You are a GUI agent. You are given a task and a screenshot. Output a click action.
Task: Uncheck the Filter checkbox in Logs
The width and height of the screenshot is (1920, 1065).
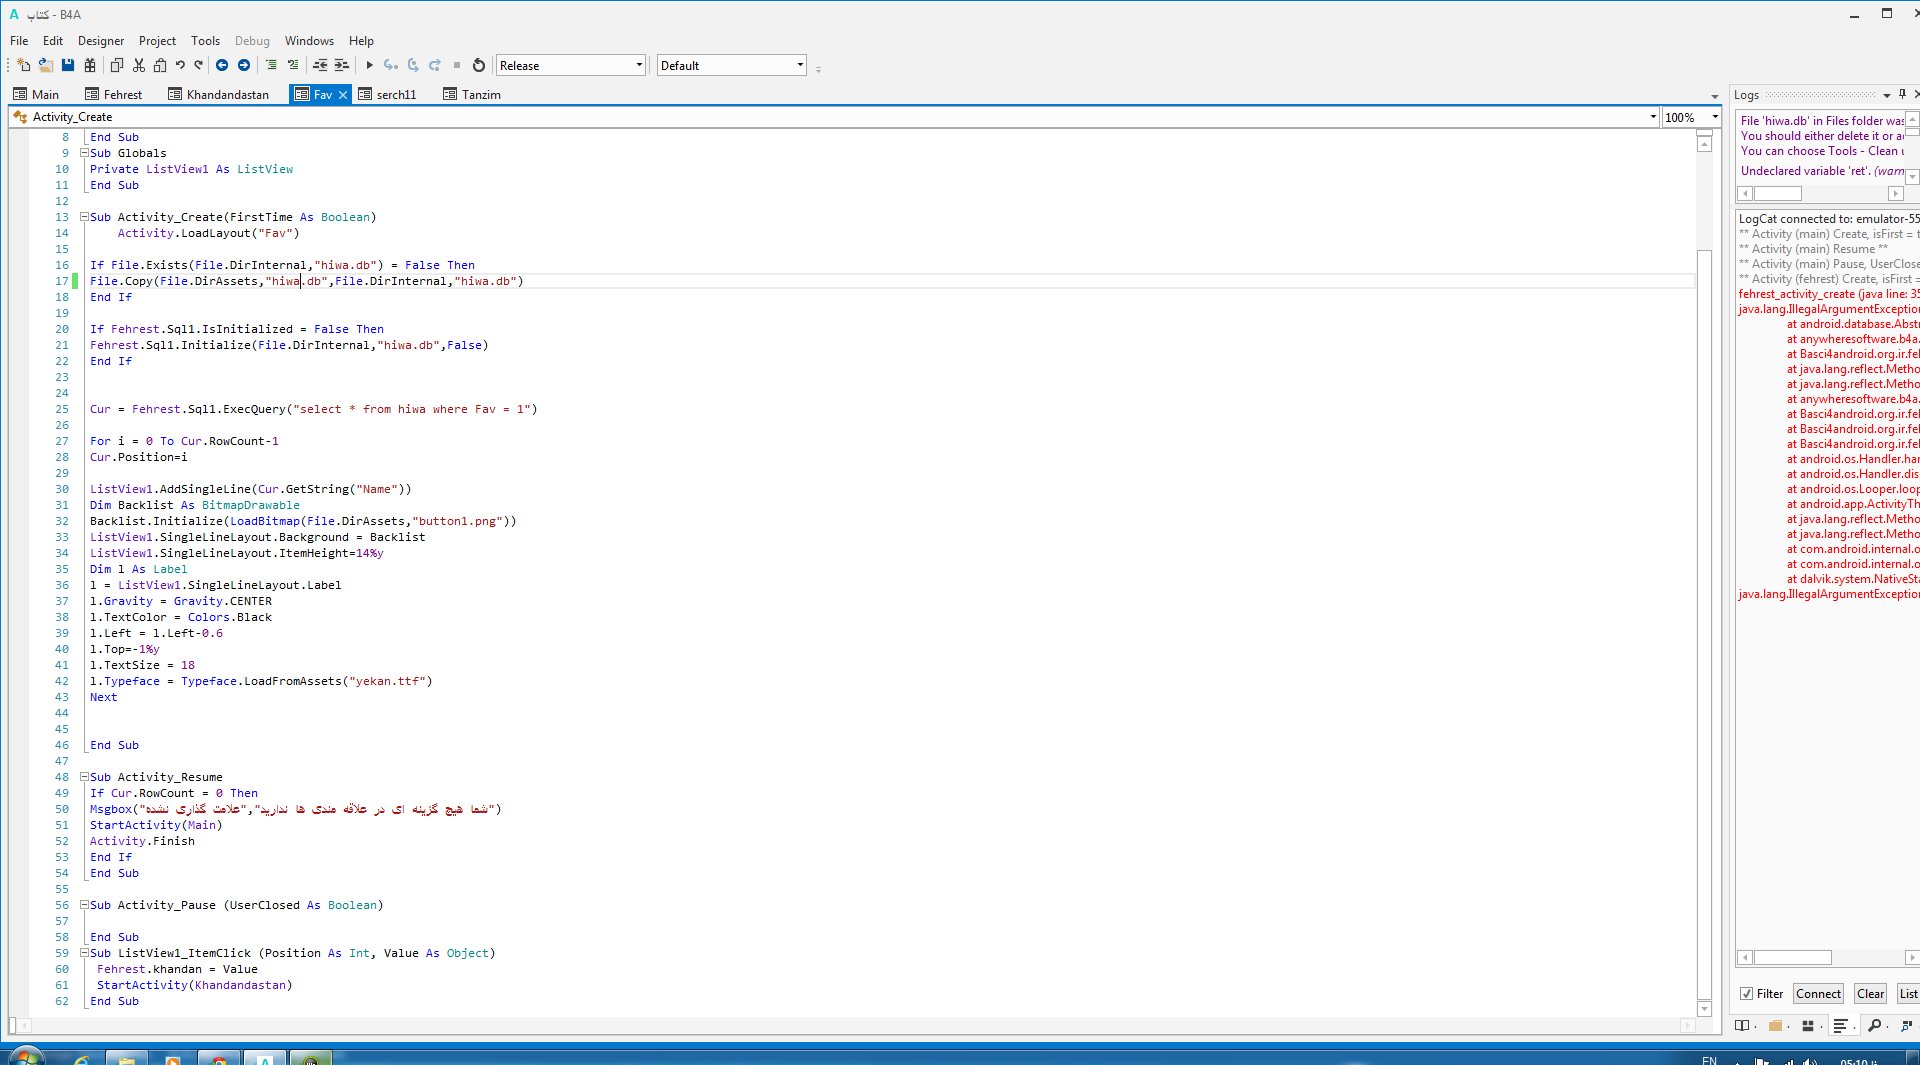pyautogui.click(x=1746, y=993)
